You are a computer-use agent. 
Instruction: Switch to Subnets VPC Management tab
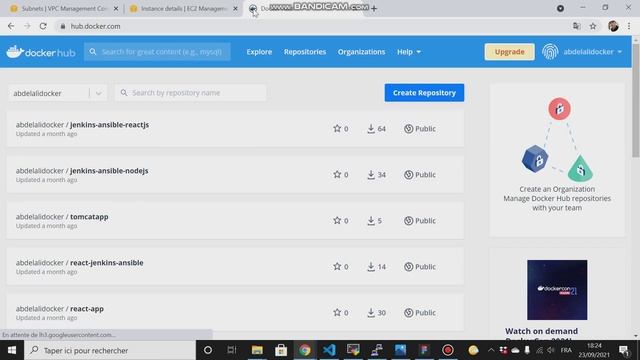click(64, 9)
